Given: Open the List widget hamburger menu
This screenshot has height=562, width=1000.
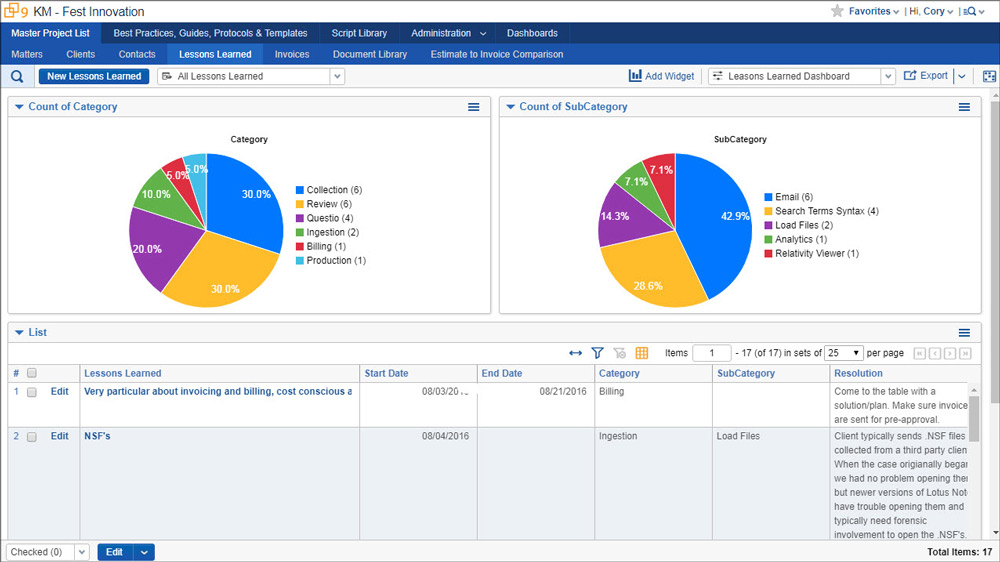Looking at the screenshot, I should tap(964, 333).
